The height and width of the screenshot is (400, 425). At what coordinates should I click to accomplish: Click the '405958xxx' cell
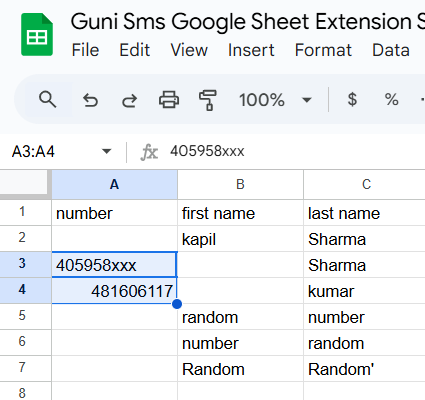pos(114,265)
